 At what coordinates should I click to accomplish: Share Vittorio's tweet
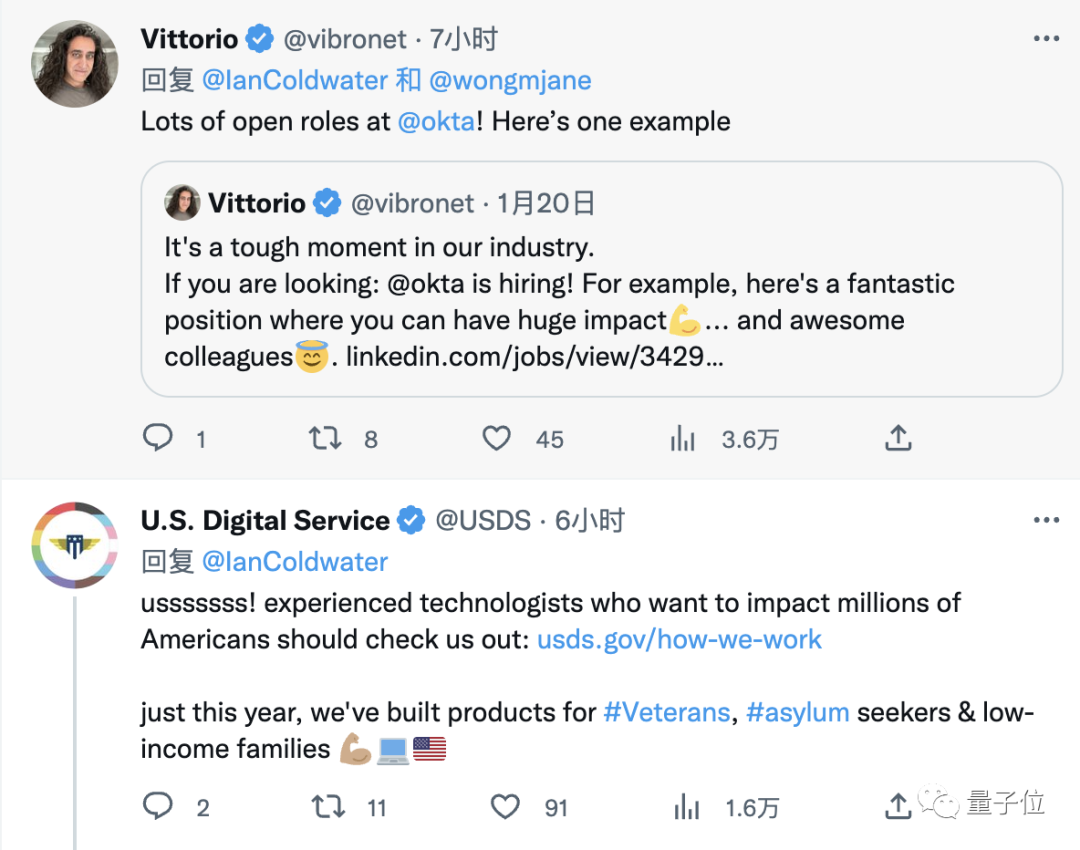tap(898, 438)
